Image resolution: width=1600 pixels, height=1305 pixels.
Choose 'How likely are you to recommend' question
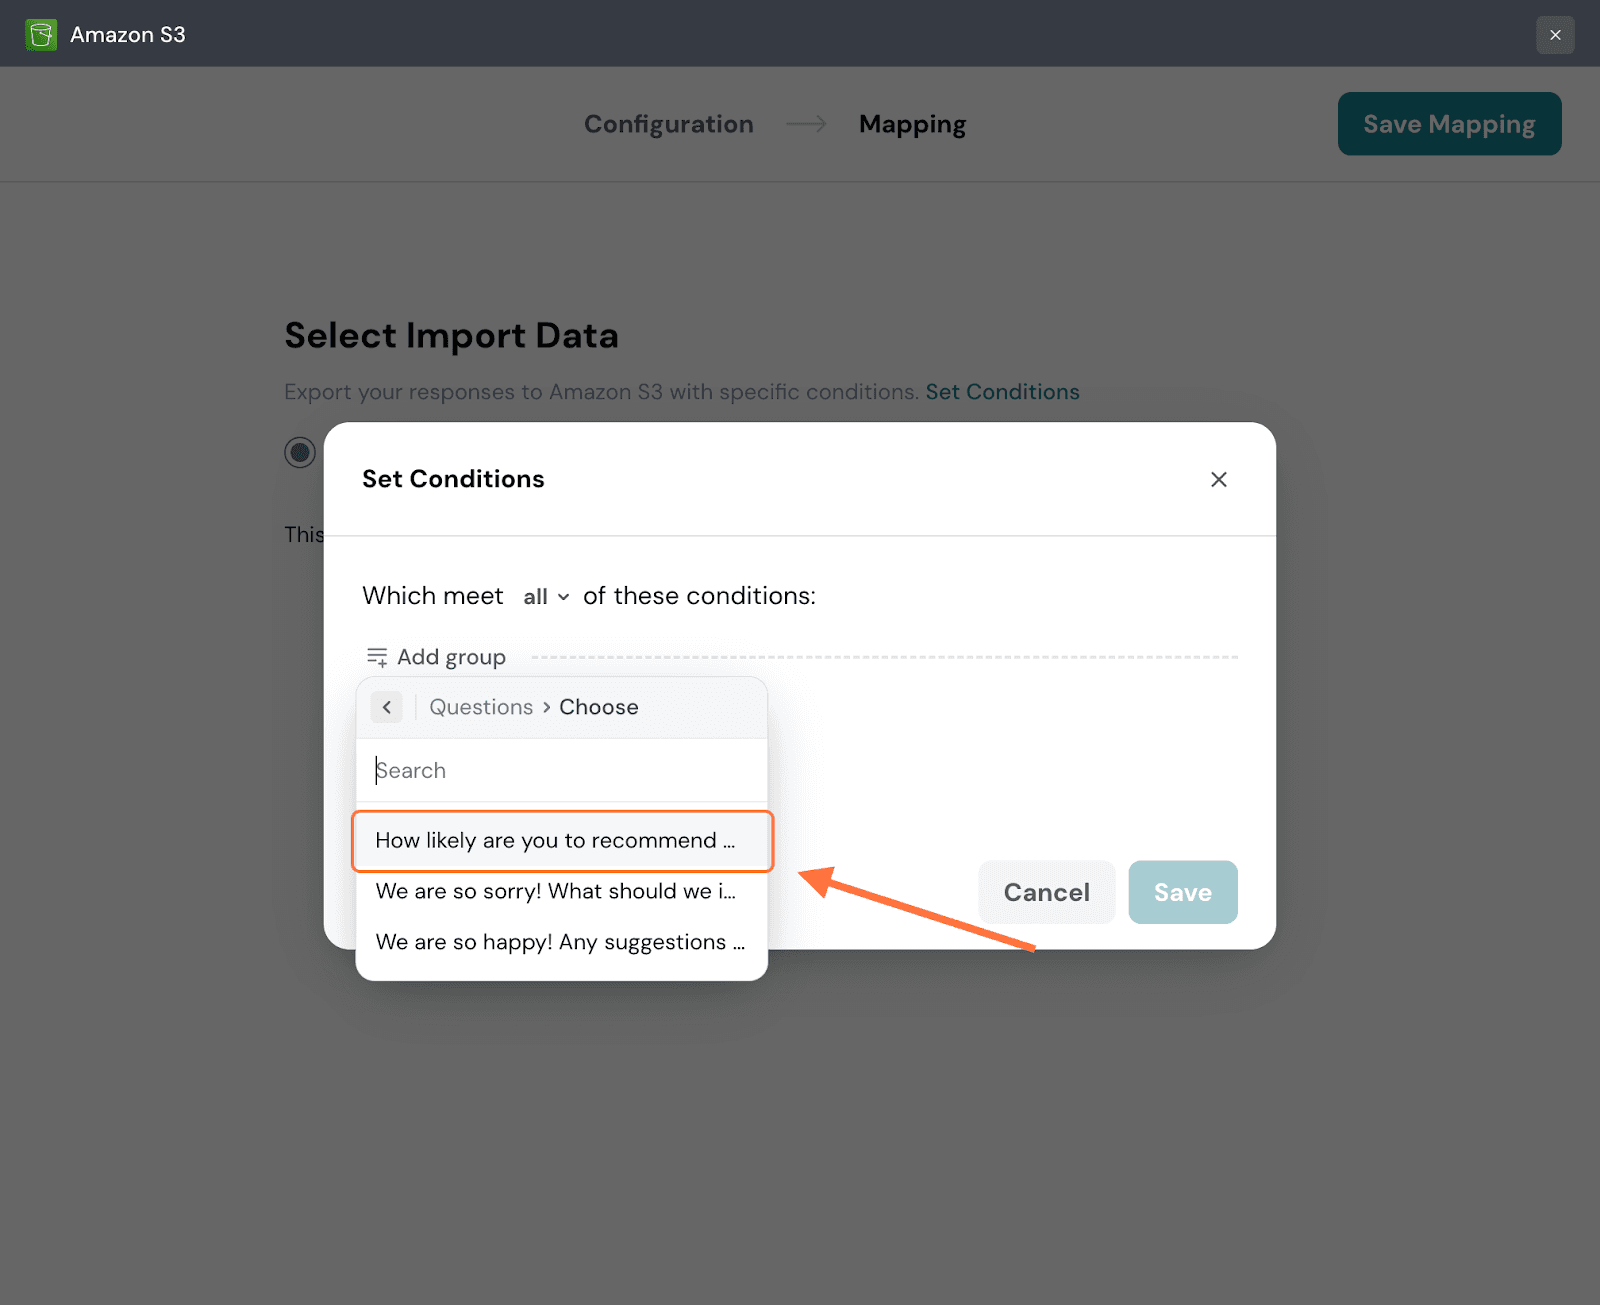point(555,841)
